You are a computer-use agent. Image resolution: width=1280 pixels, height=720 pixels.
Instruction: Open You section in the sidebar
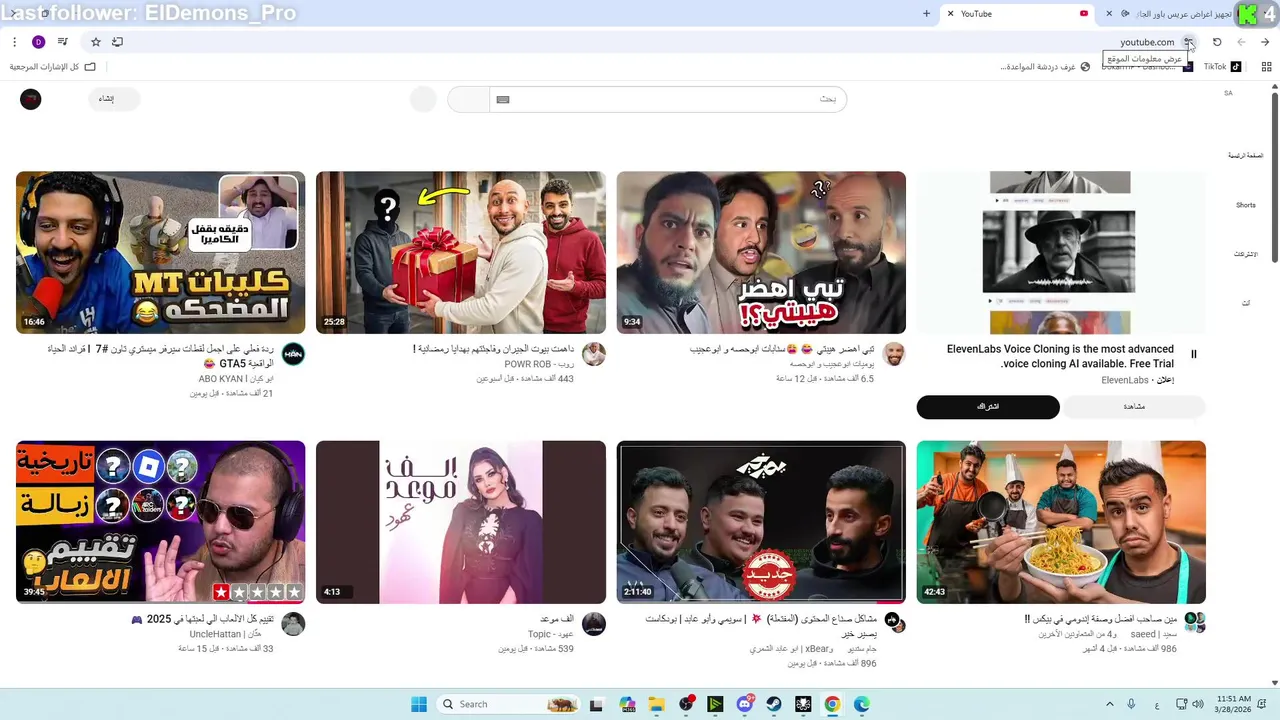1245,303
